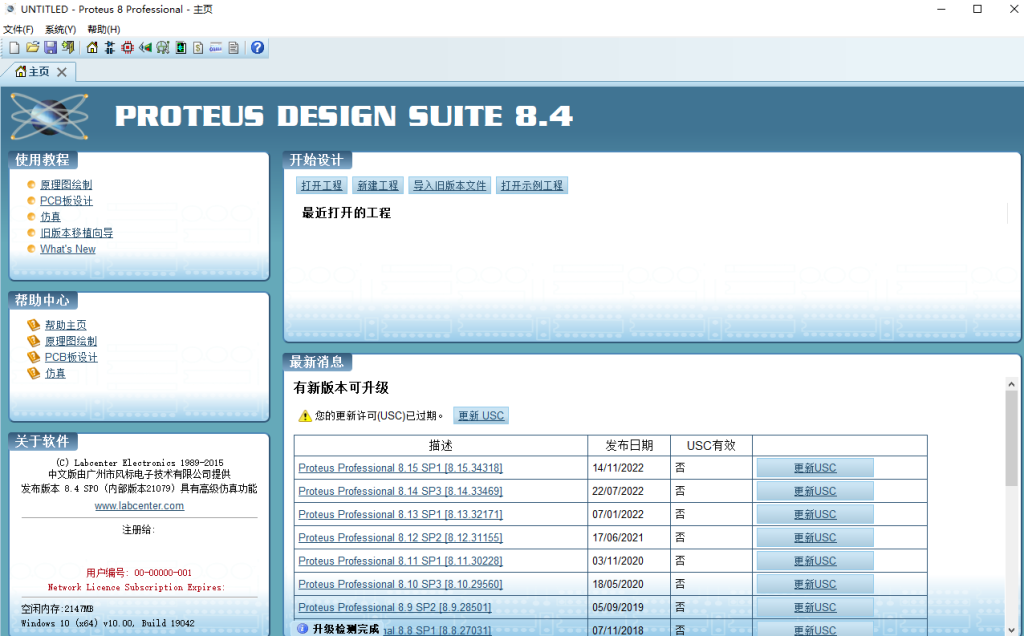The width and height of the screenshot is (1024, 636).
Task: Click the 导入旧版本文件 button
Action: (x=449, y=186)
